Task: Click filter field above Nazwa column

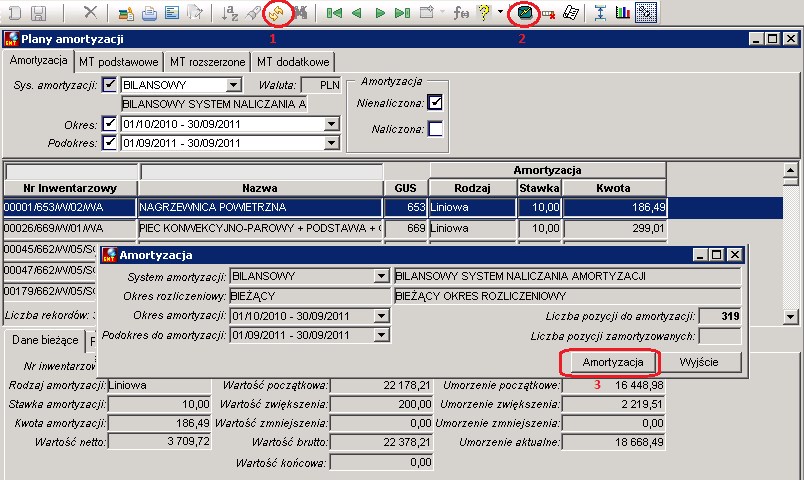Action: [x=262, y=171]
